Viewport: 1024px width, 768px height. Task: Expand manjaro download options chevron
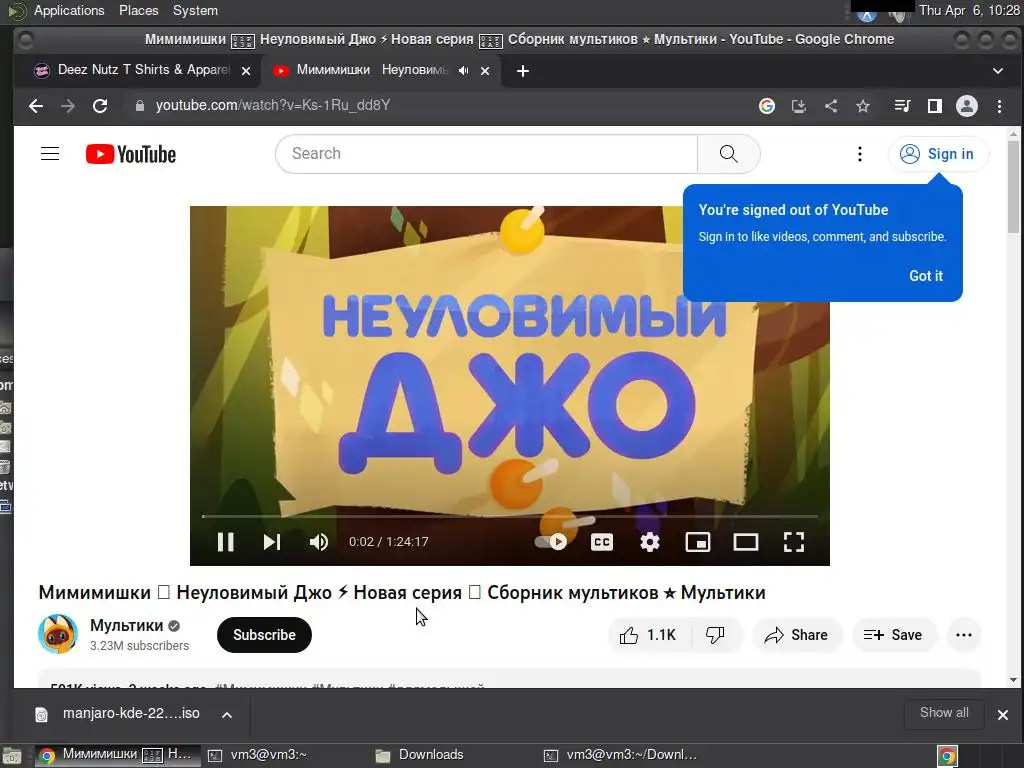click(x=227, y=714)
